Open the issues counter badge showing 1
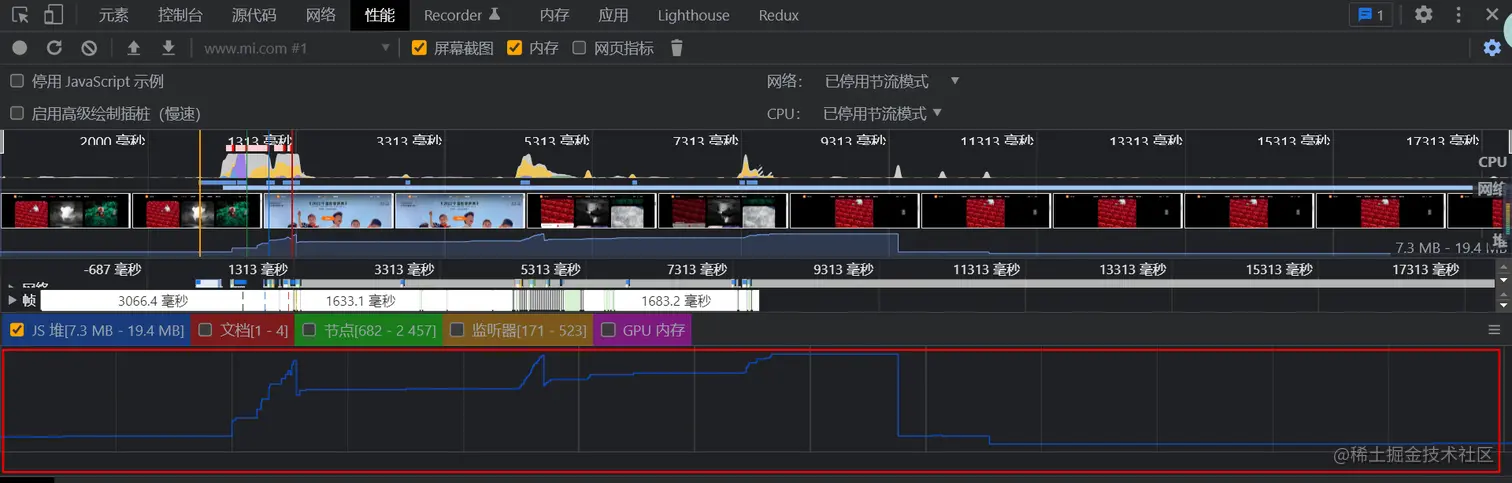Image resolution: width=1512 pixels, height=483 pixels. pos(1370,15)
